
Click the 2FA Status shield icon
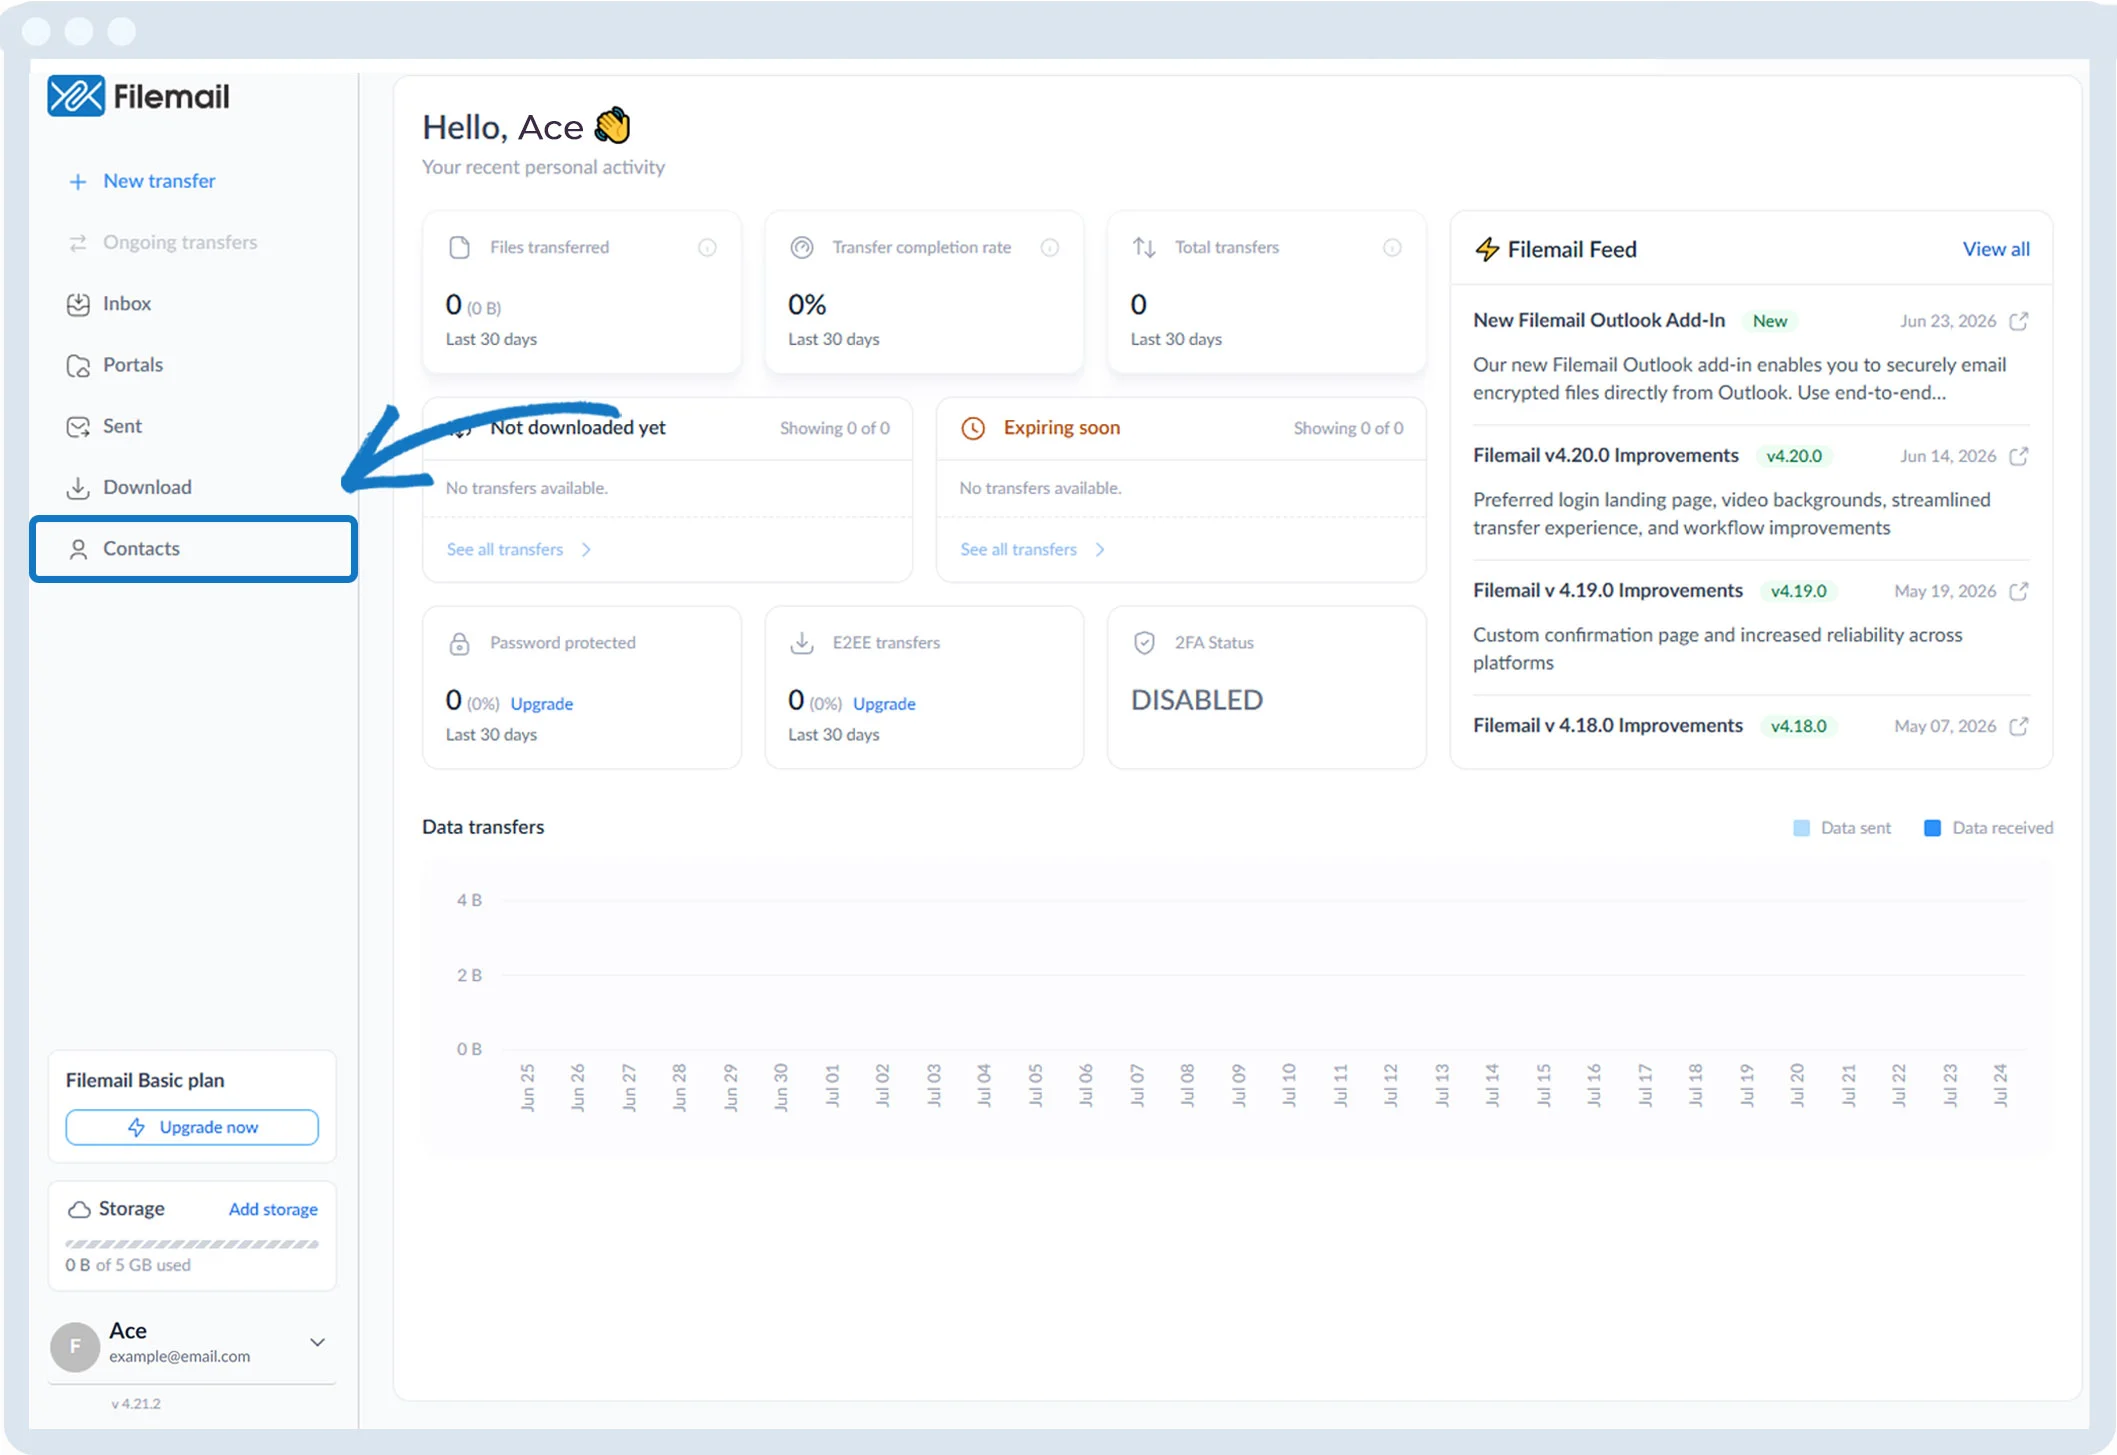pos(1144,643)
